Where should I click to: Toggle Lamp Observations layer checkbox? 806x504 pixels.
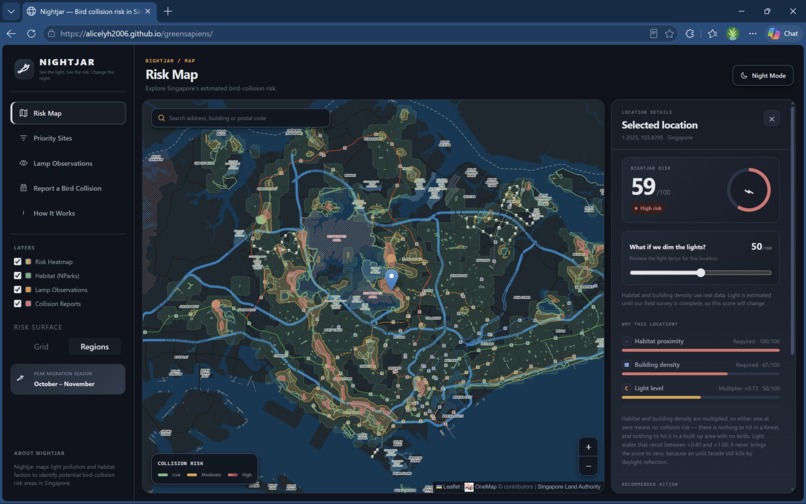tap(17, 290)
